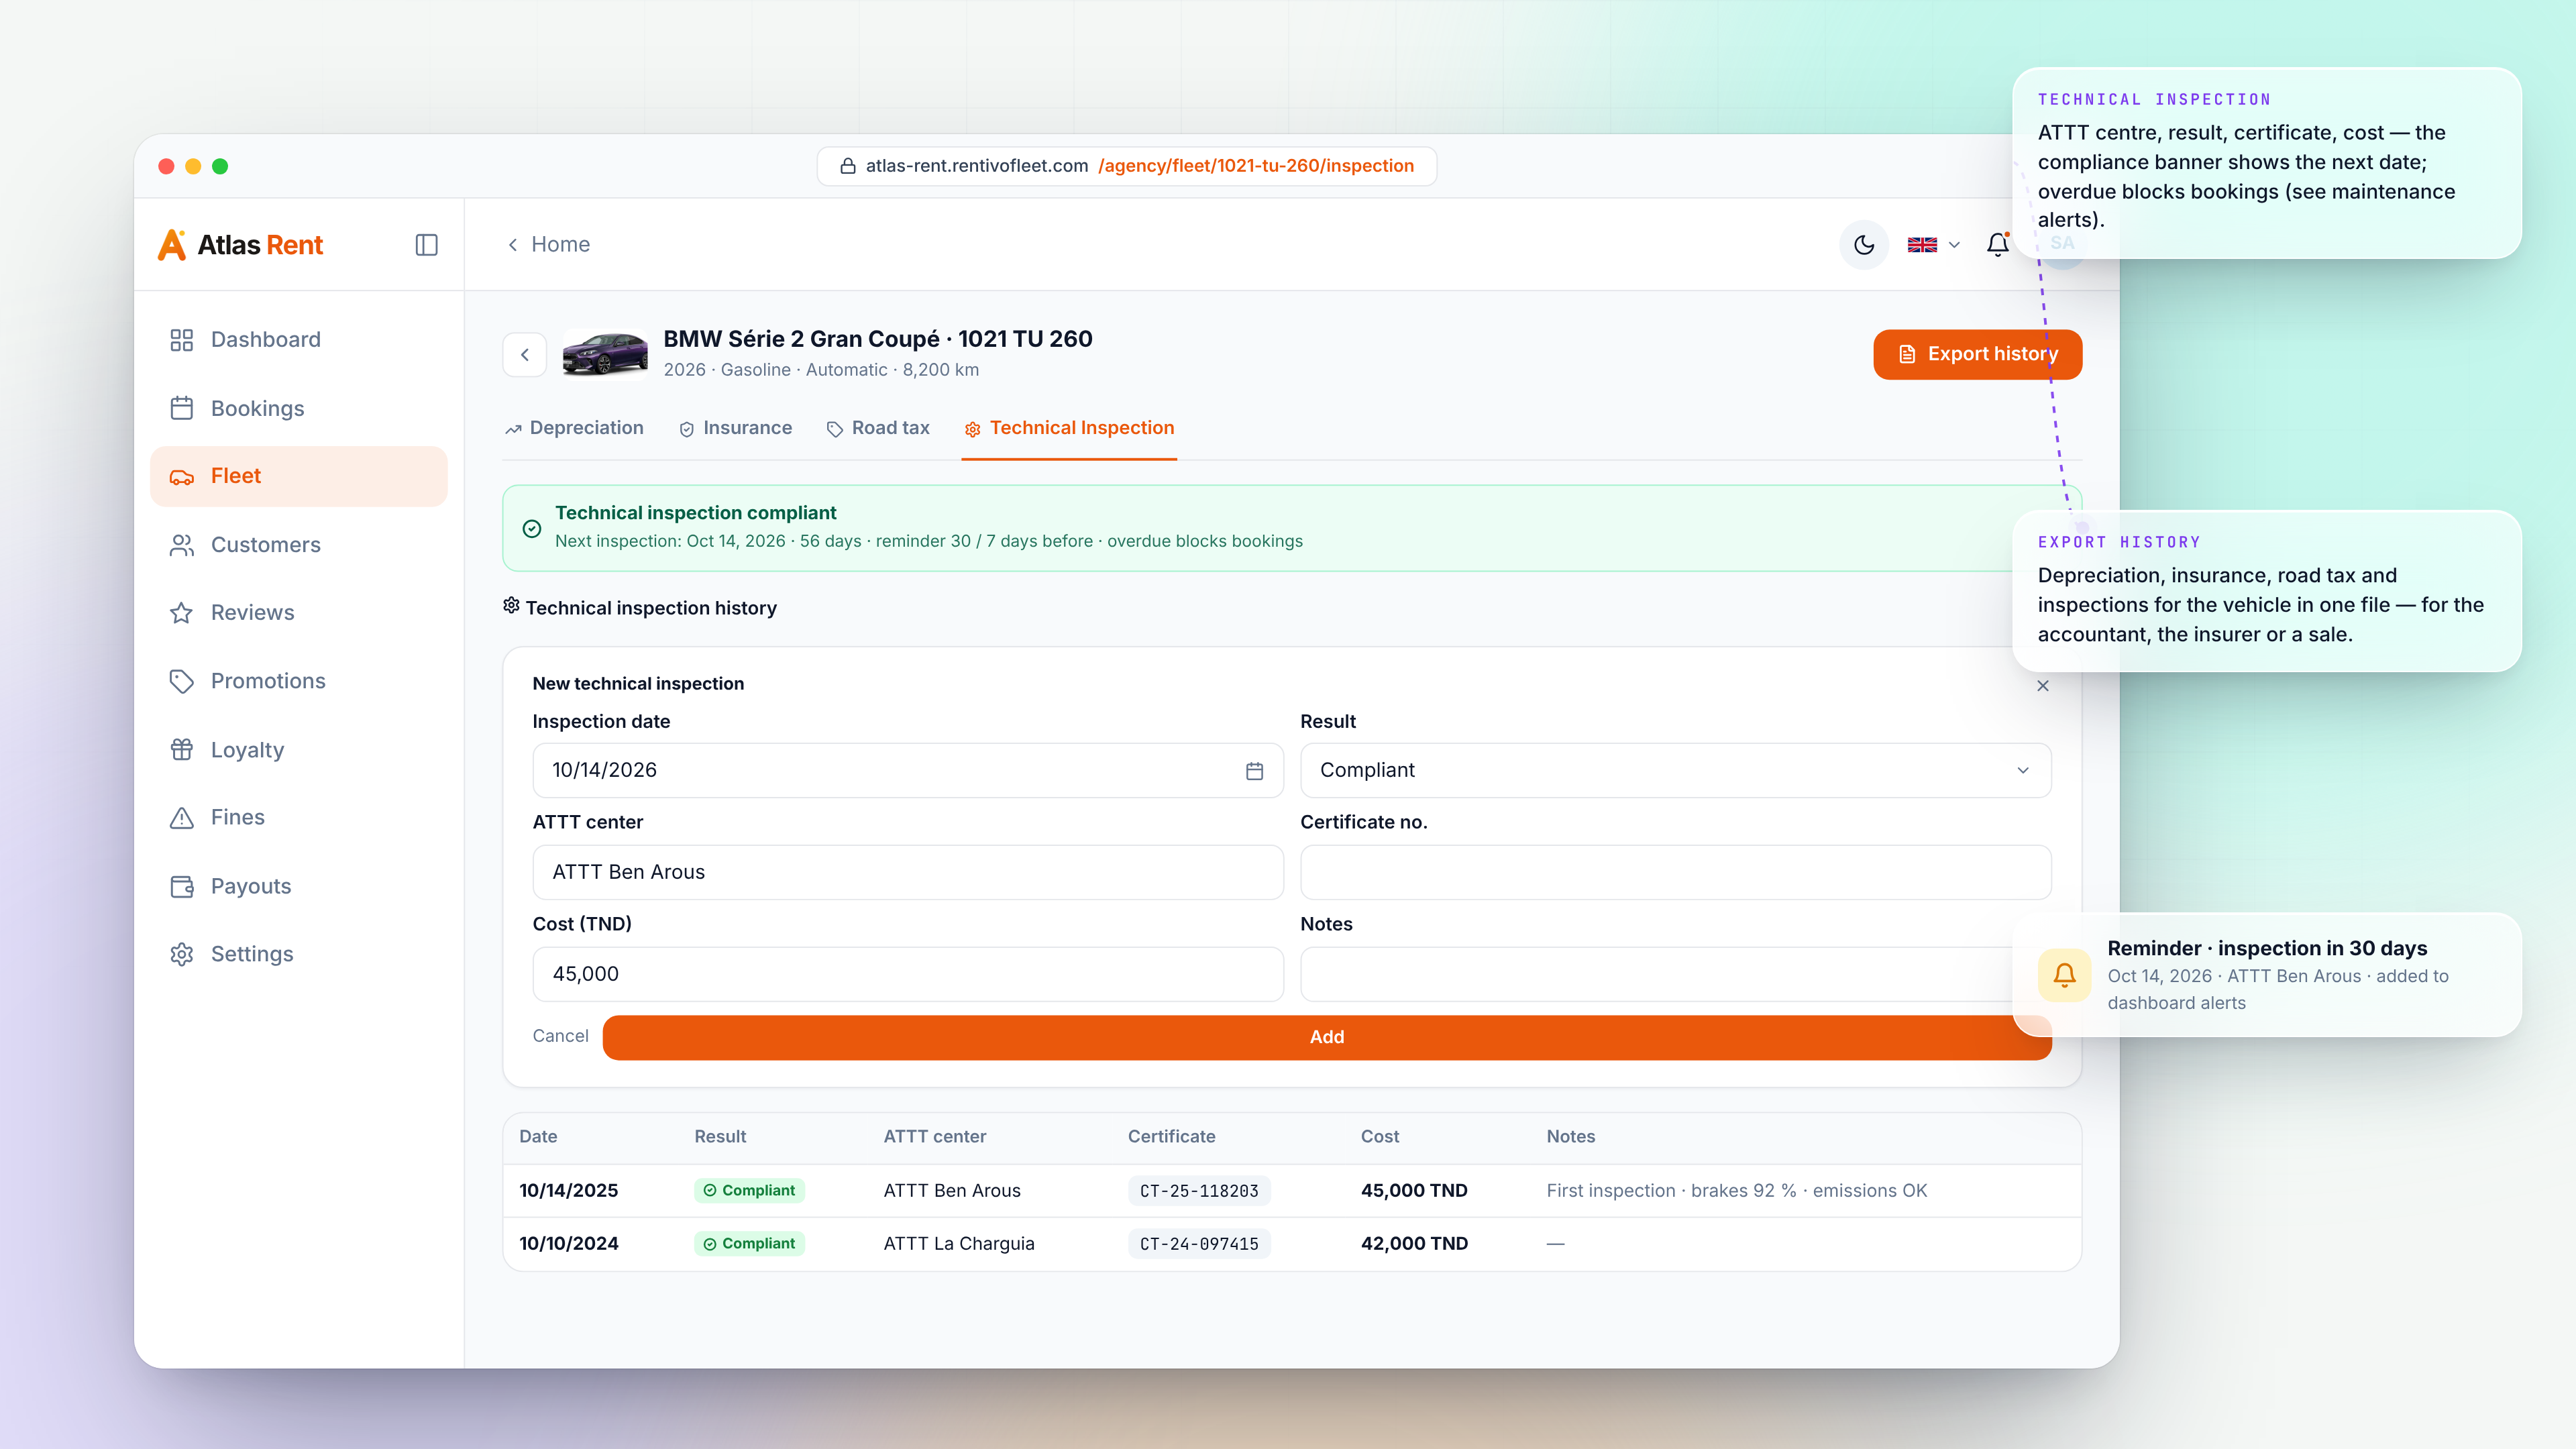The height and width of the screenshot is (1449, 2576).
Task: Click the compliant check-circle banner icon
Action: click(532, 528)
